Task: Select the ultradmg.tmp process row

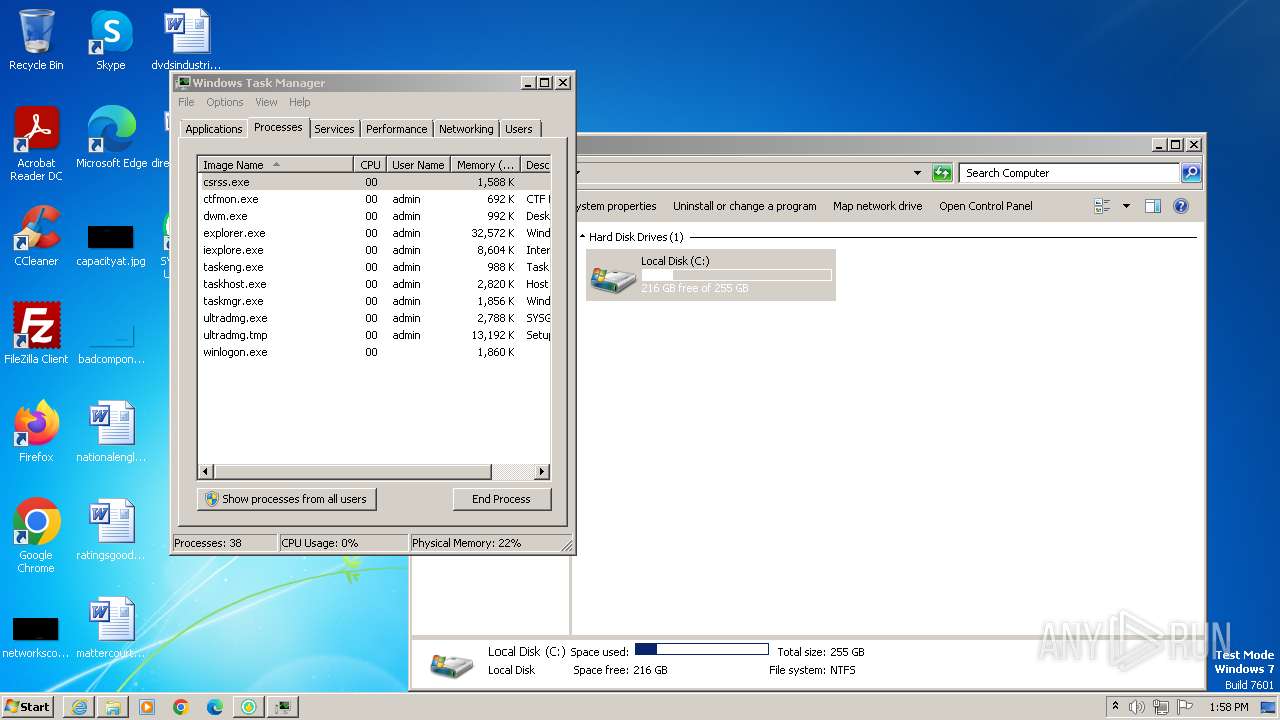Action: pyautogui.click(x=374, y=335)
